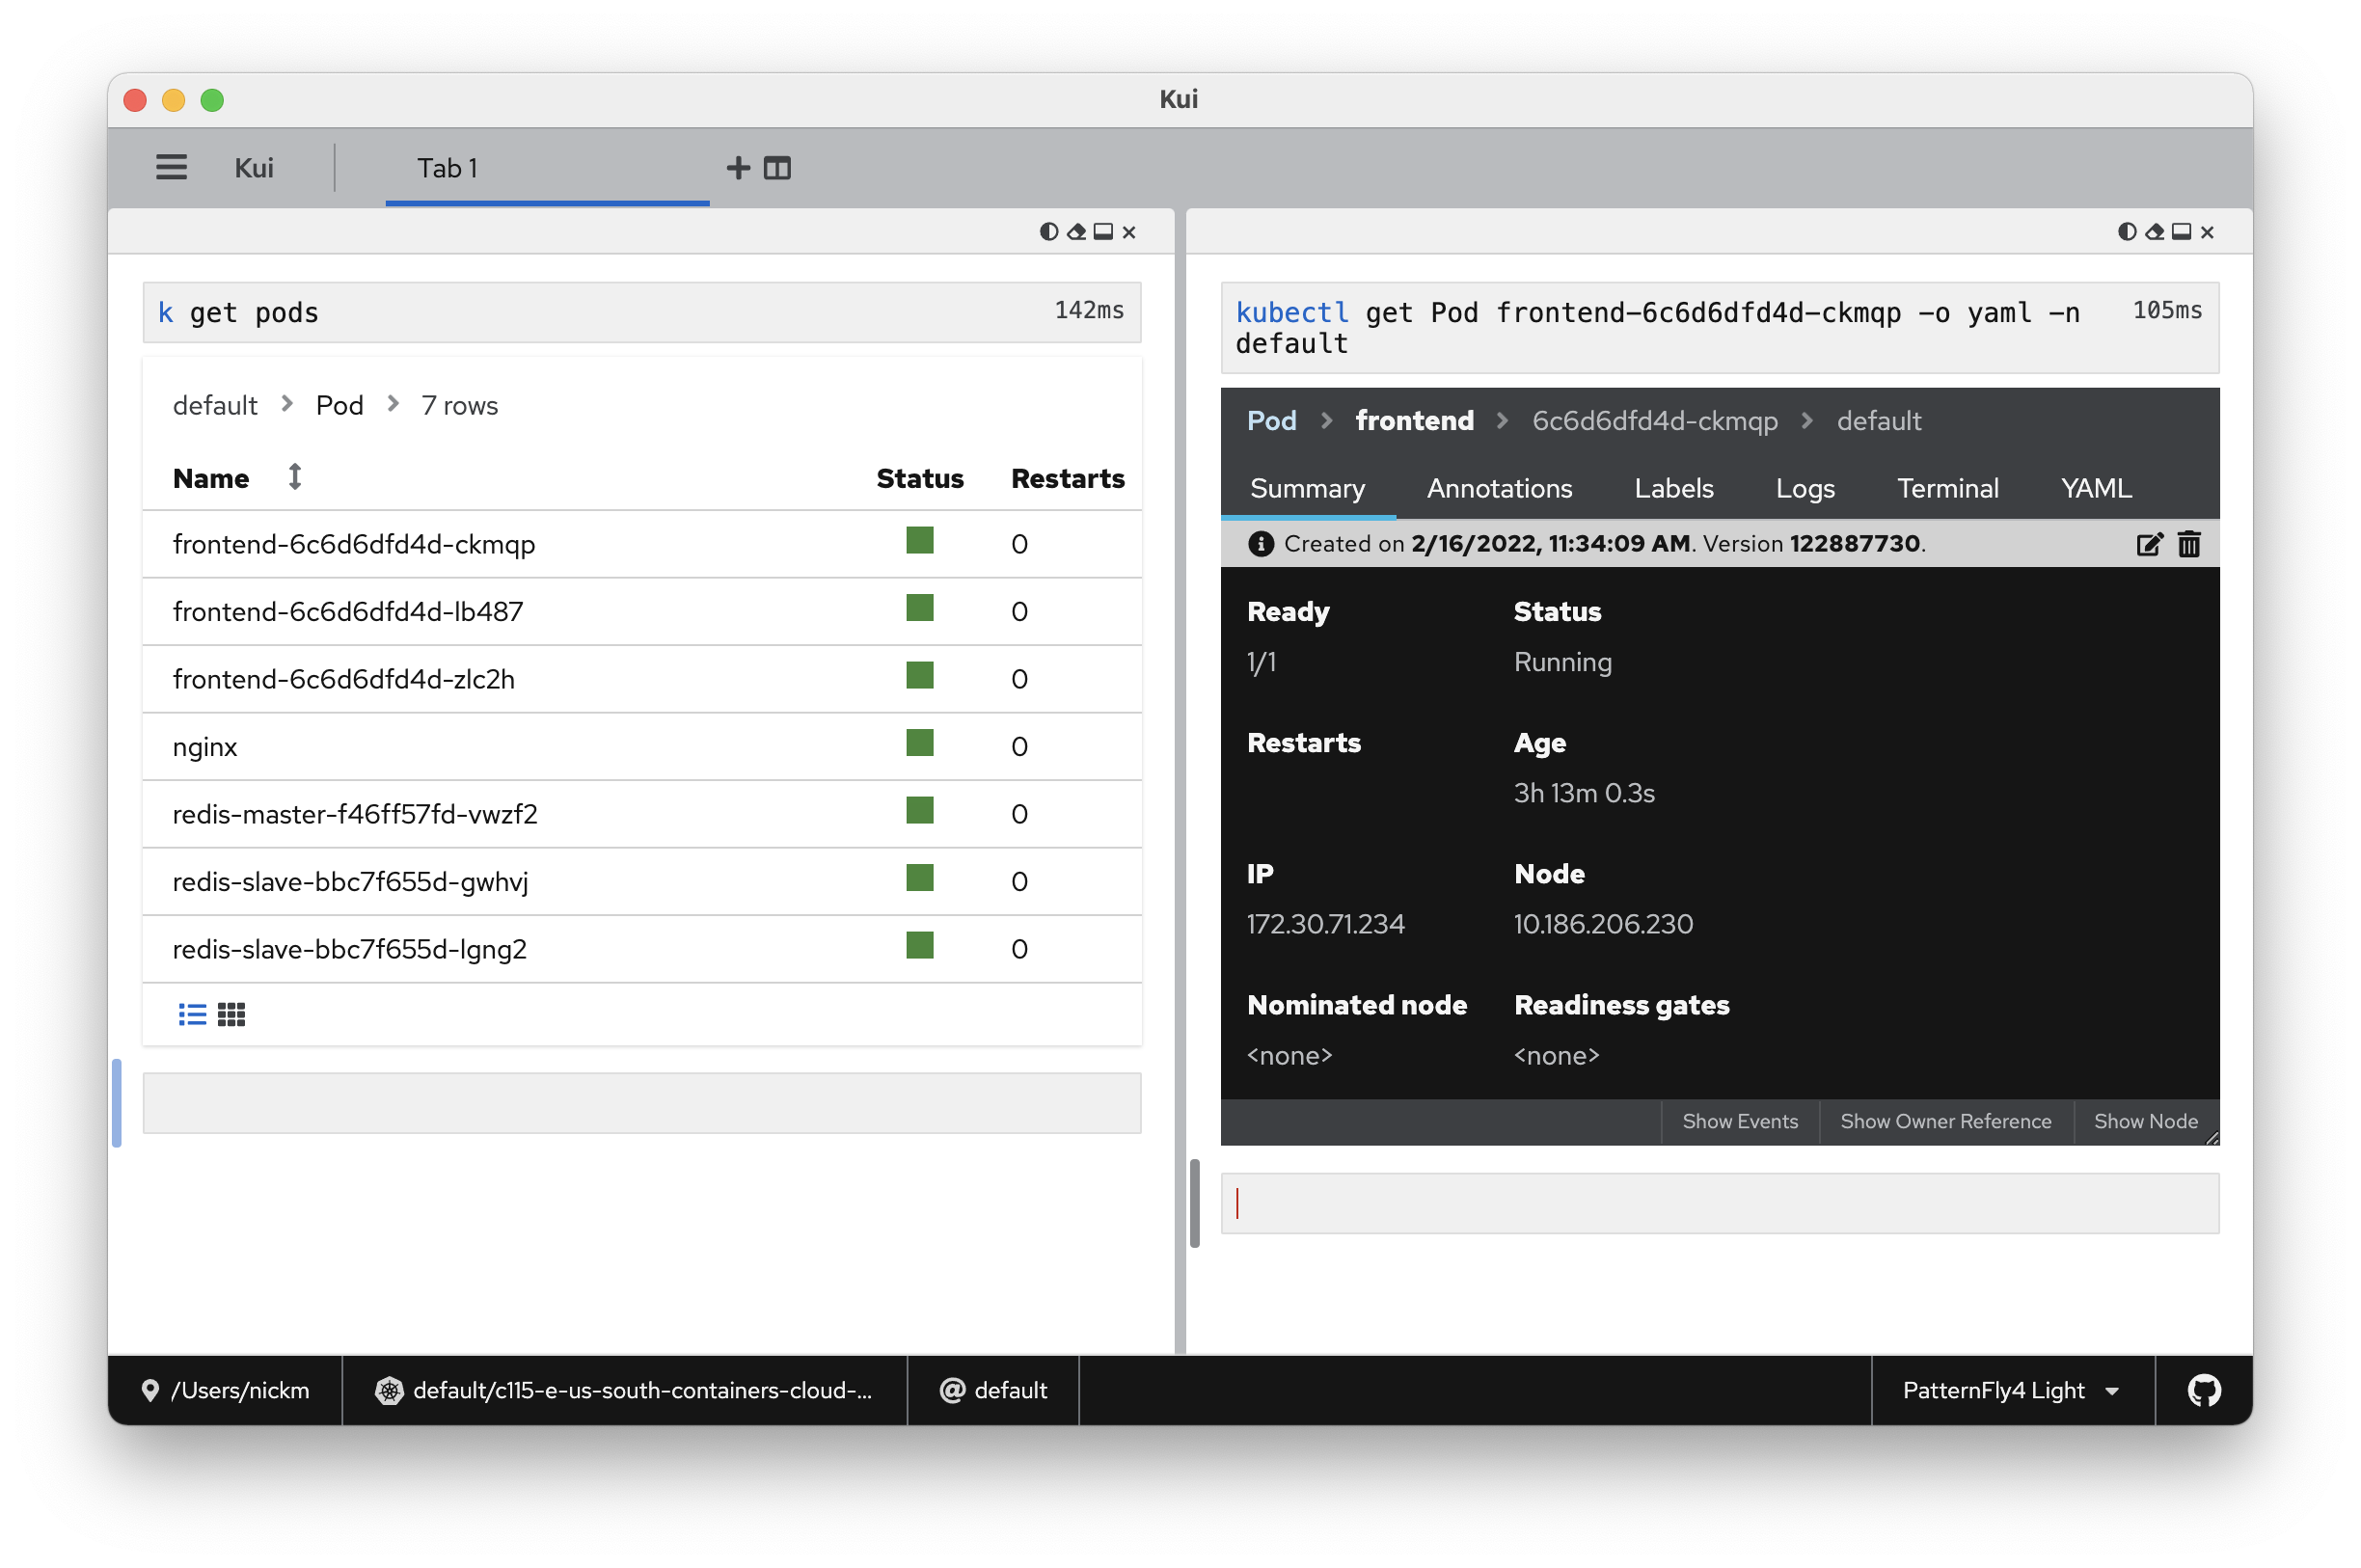
Task: Open the hamburger menu
Action: coord(171,167)
